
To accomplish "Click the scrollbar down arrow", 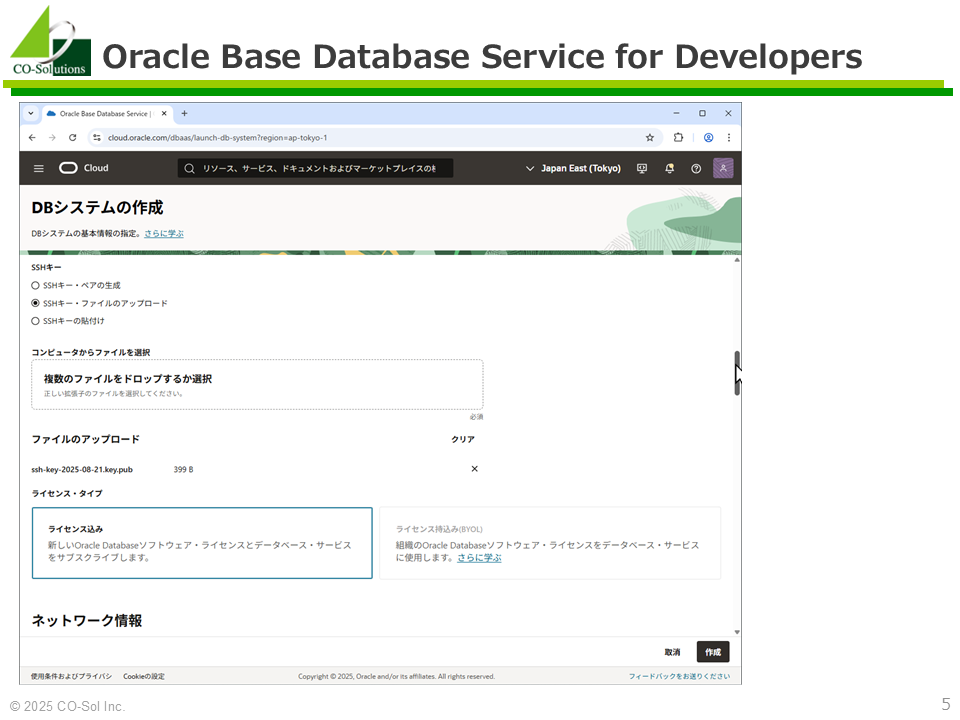I will click(737, 632).
